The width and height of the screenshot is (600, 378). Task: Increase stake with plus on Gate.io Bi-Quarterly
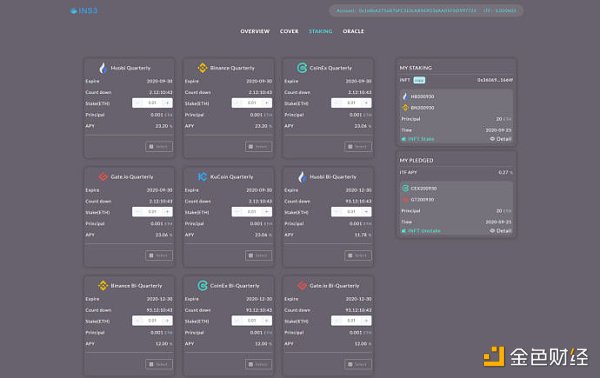(366, 321)
